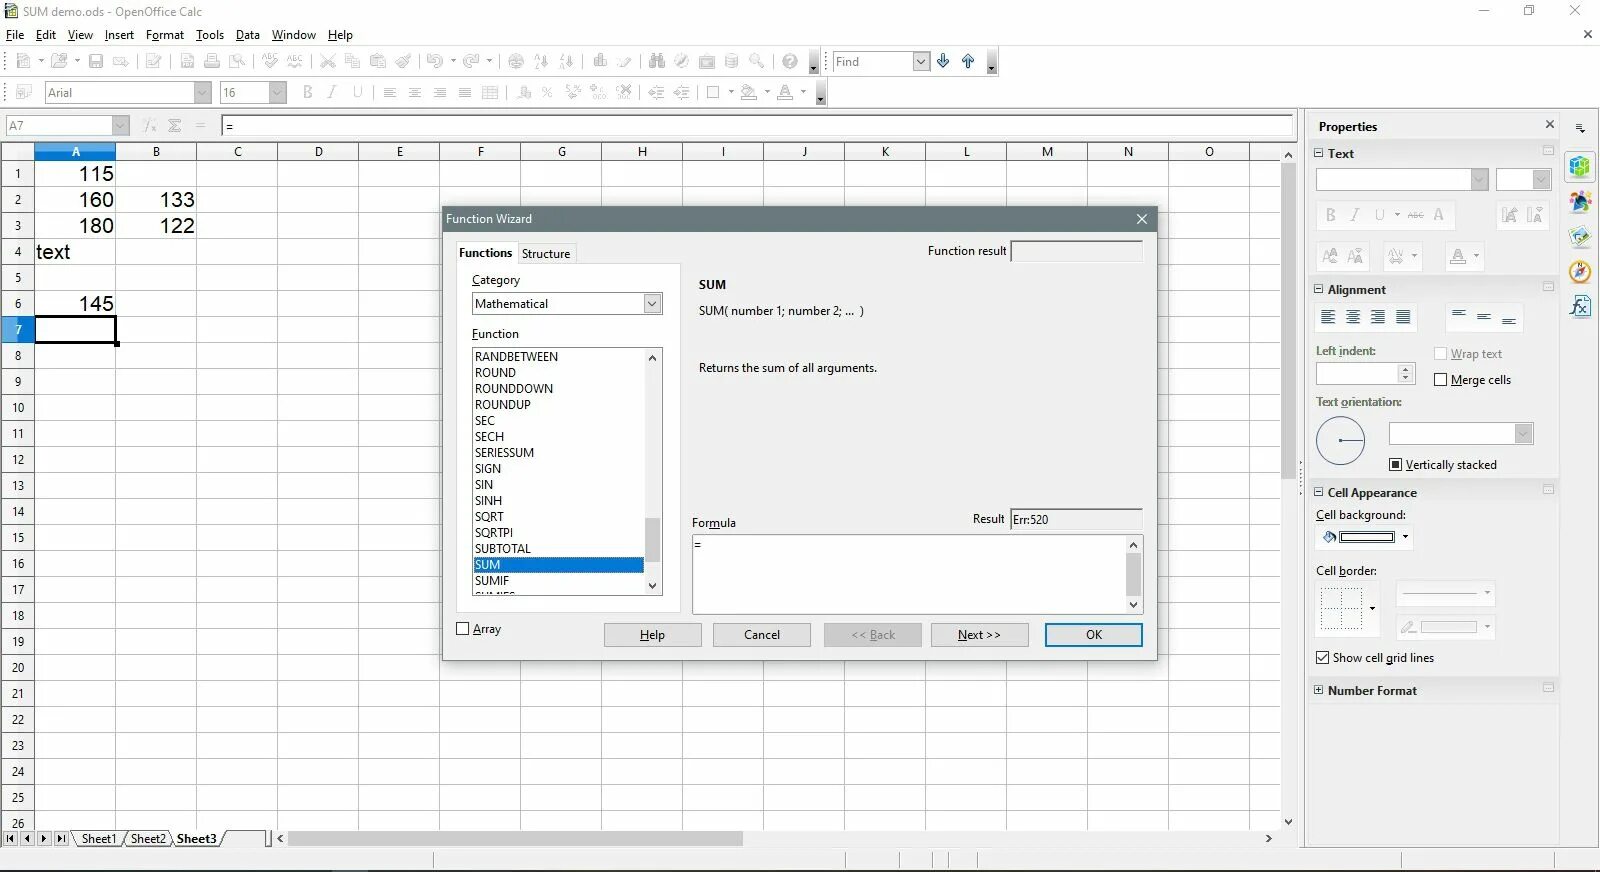Screen dimensions: 1600x872
Task: Click Find Next down arrow
Action: 943,62
